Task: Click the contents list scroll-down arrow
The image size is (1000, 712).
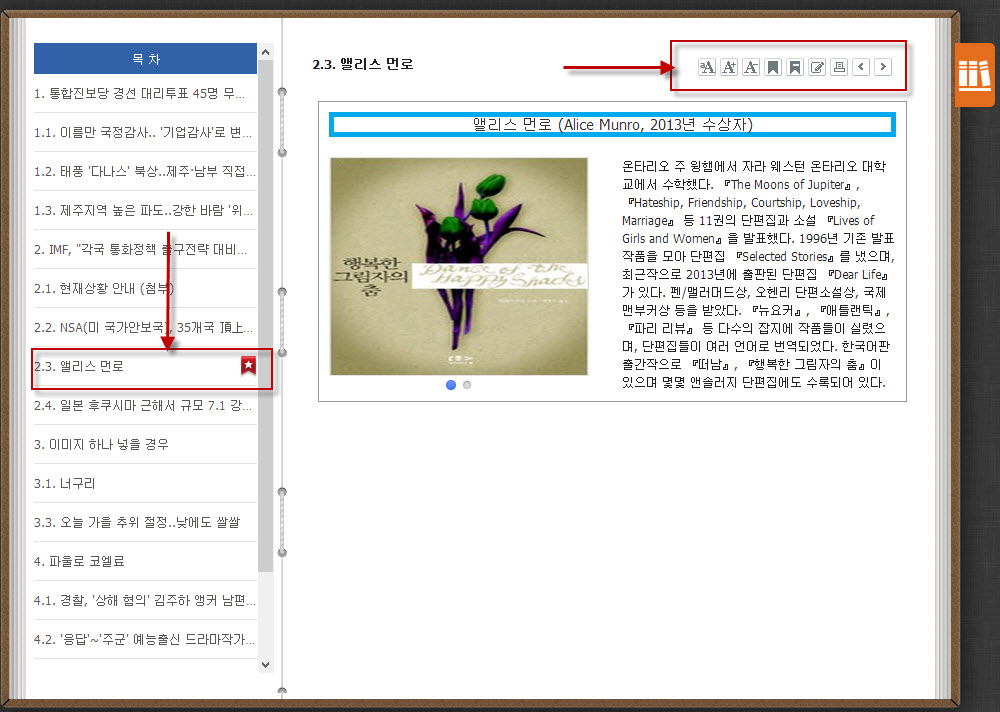Action: click(266, 665)
